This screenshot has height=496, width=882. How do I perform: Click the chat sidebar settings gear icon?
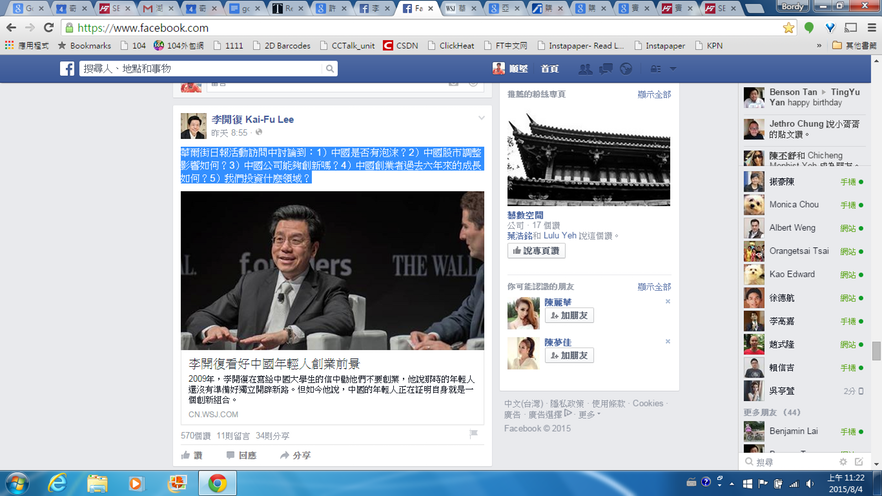tap(843, 462)
